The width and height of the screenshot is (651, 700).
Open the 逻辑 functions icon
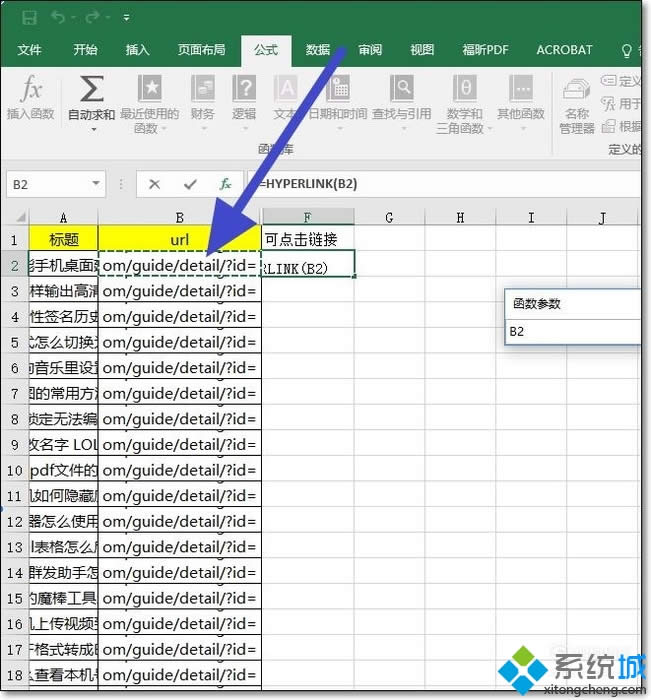(x=244, y=88)
